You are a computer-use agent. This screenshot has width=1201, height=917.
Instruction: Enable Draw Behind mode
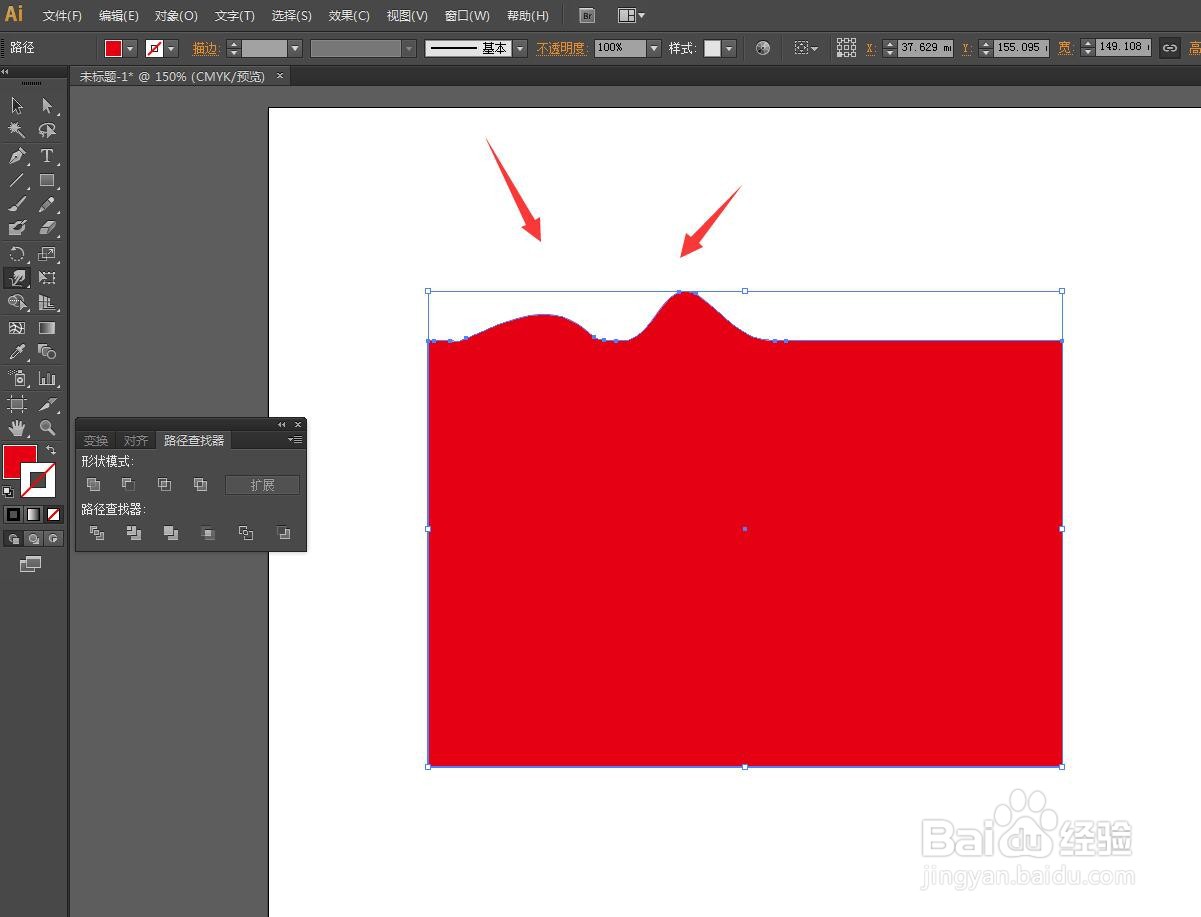click(x=34, y=539)
